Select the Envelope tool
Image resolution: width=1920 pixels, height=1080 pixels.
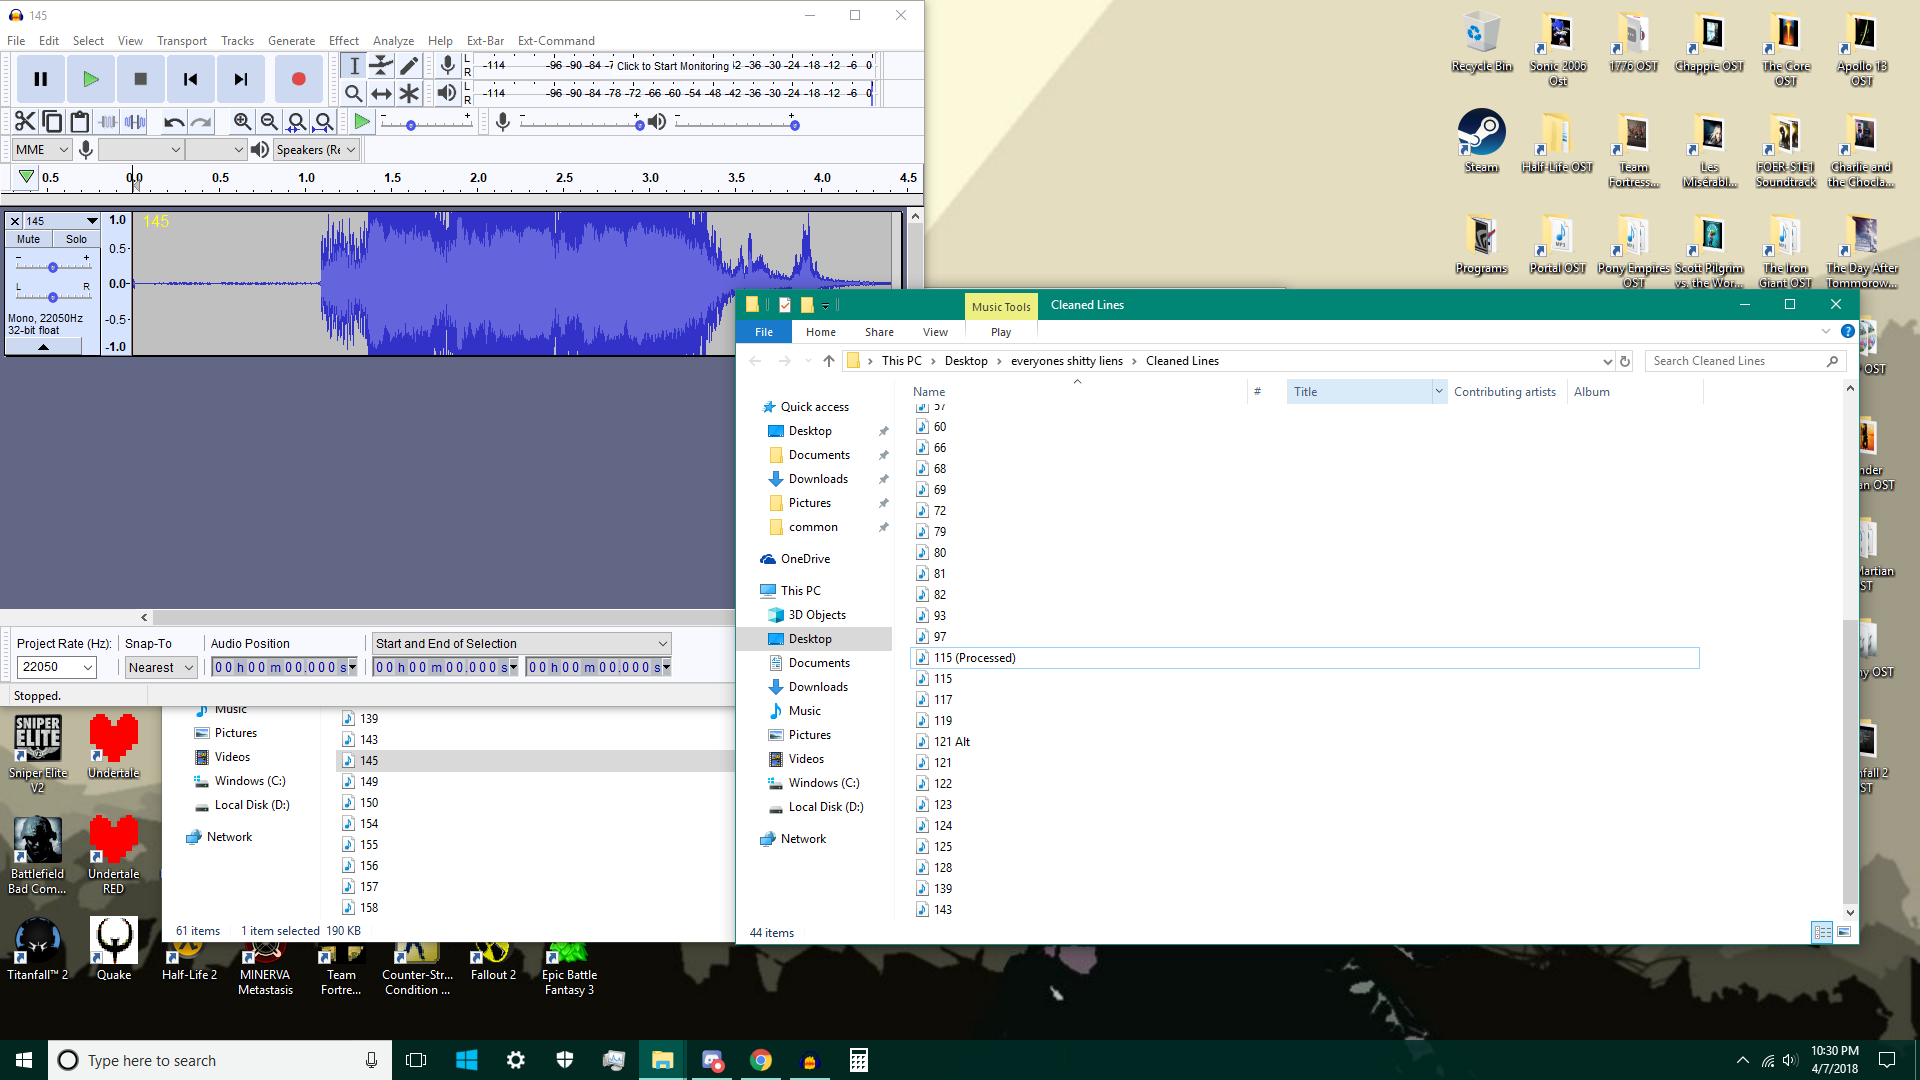[381, 66]
